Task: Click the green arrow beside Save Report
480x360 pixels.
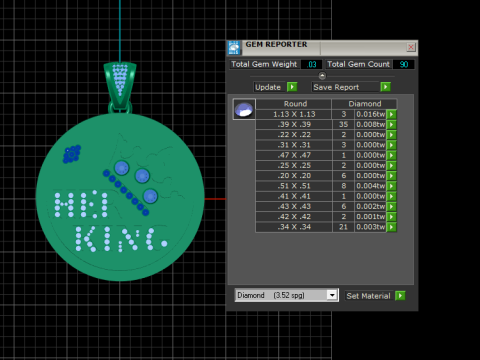Action: point(385,87)
